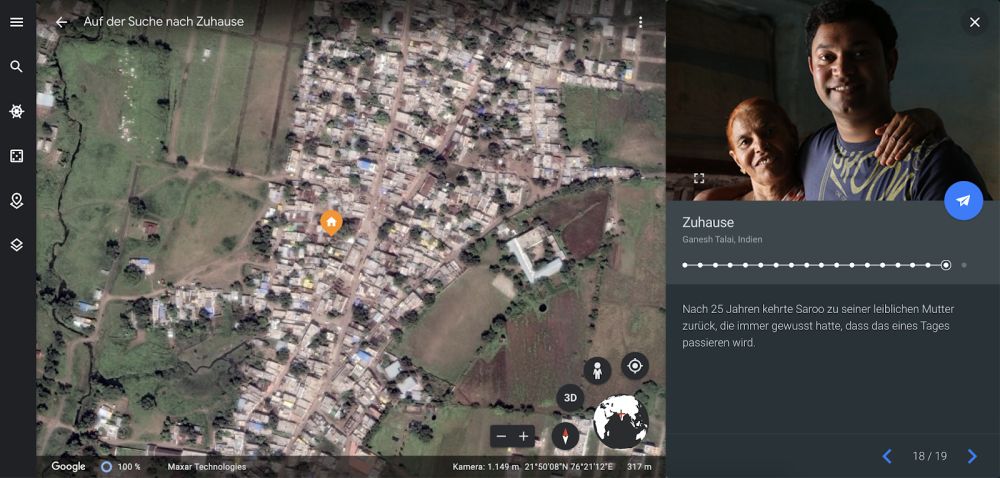Viewport: 1000px width, 478px height.
Task: Open the map style layers icon
Action: (17, 245)
